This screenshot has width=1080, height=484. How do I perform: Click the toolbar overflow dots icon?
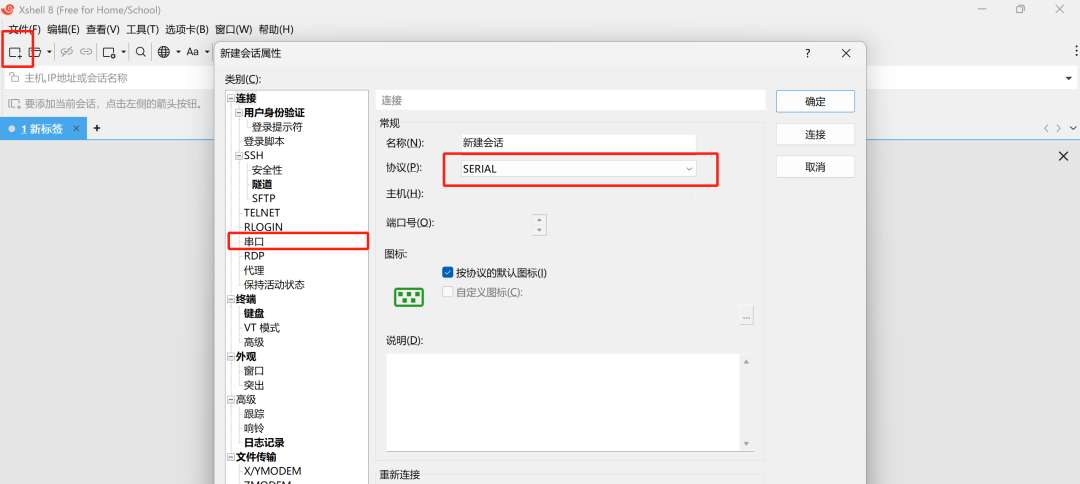click(1077, 51)
